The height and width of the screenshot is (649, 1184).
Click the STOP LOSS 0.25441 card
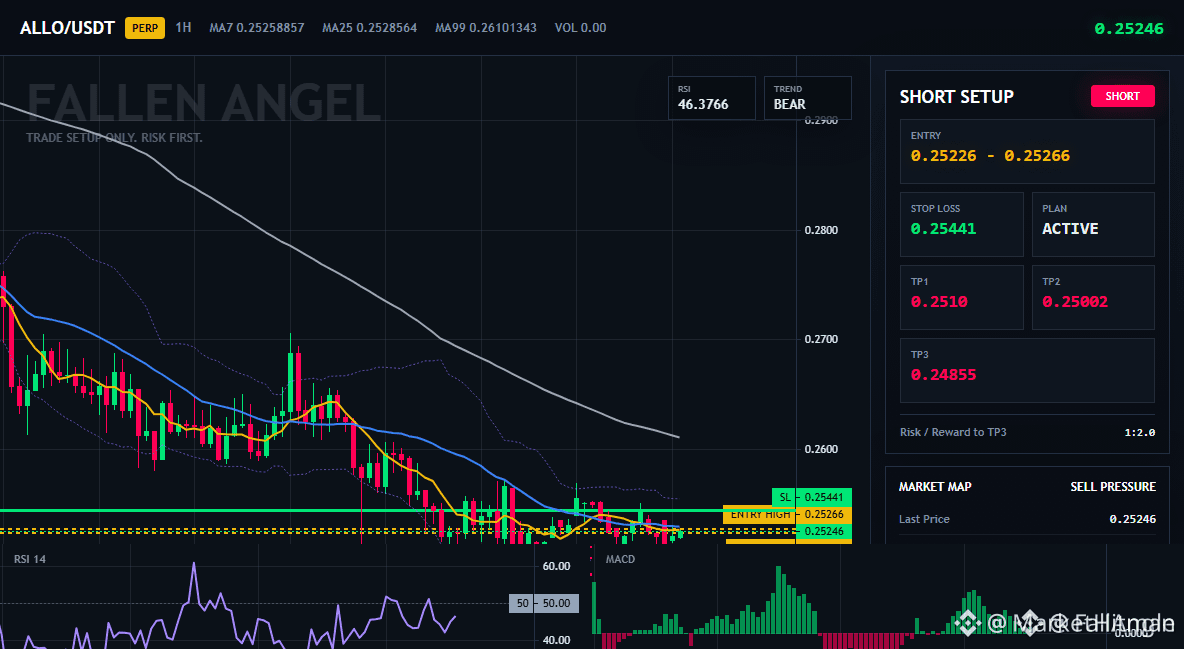(x=961, y=224)
